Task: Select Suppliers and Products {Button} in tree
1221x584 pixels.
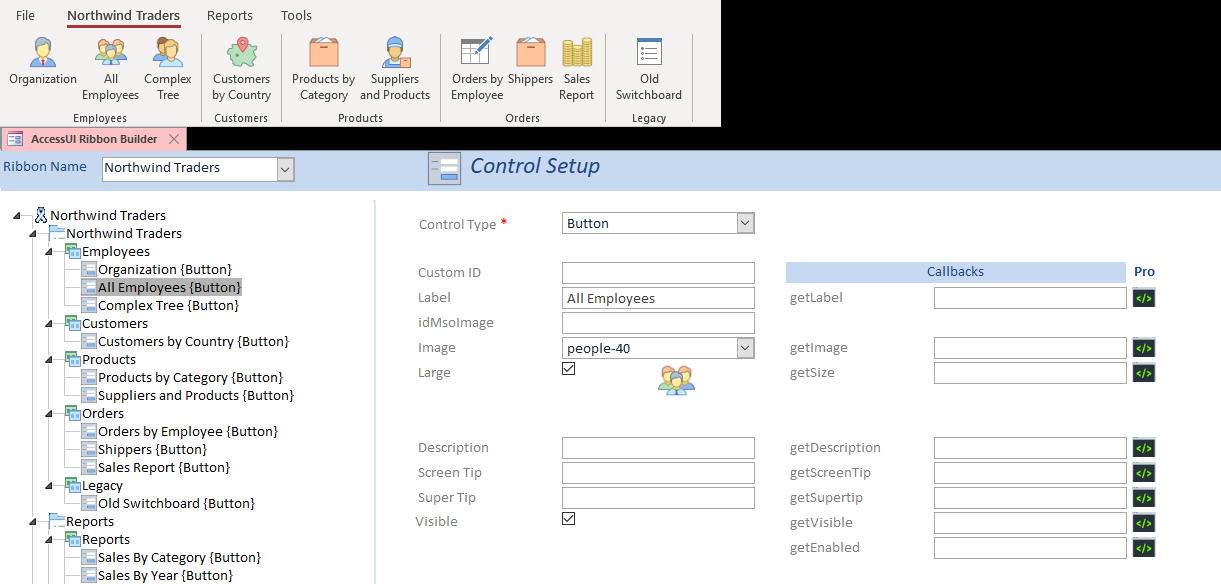Action: point(196,395)
